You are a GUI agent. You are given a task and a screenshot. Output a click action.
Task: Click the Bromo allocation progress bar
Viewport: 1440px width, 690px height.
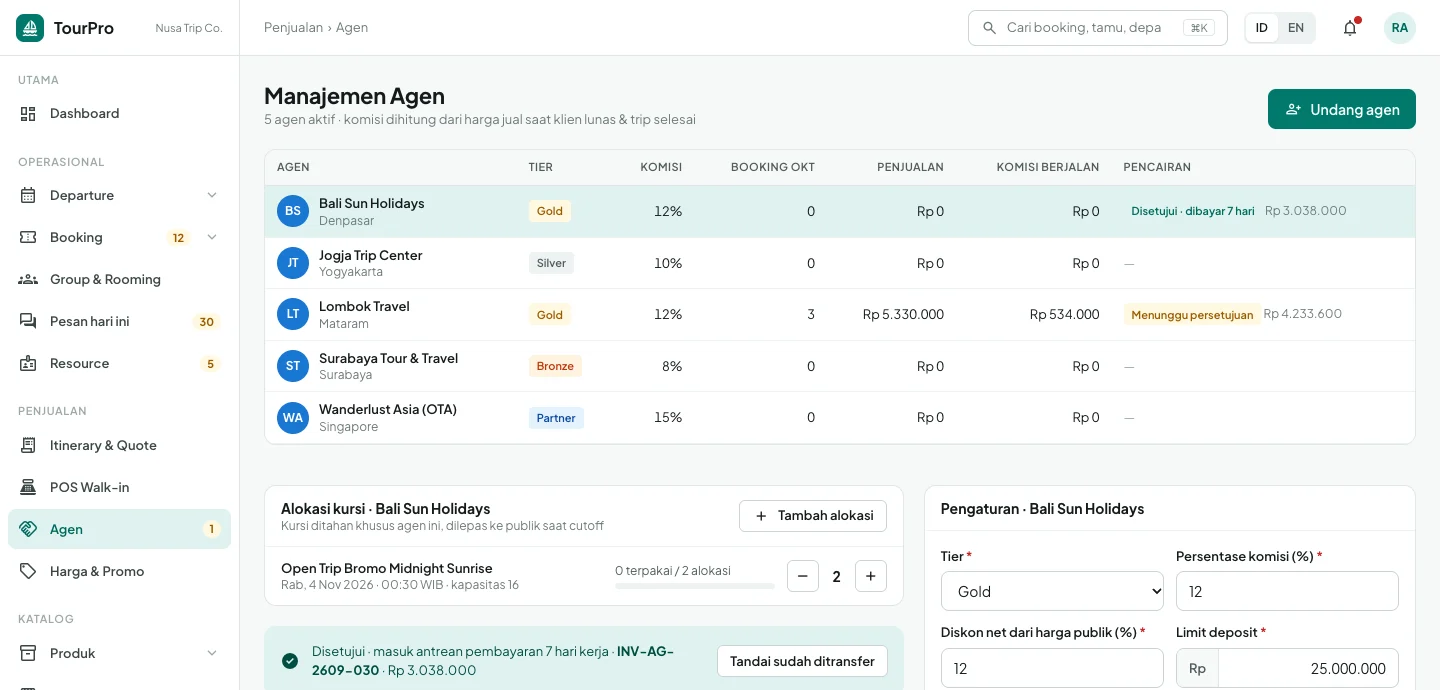coord(695,586)
